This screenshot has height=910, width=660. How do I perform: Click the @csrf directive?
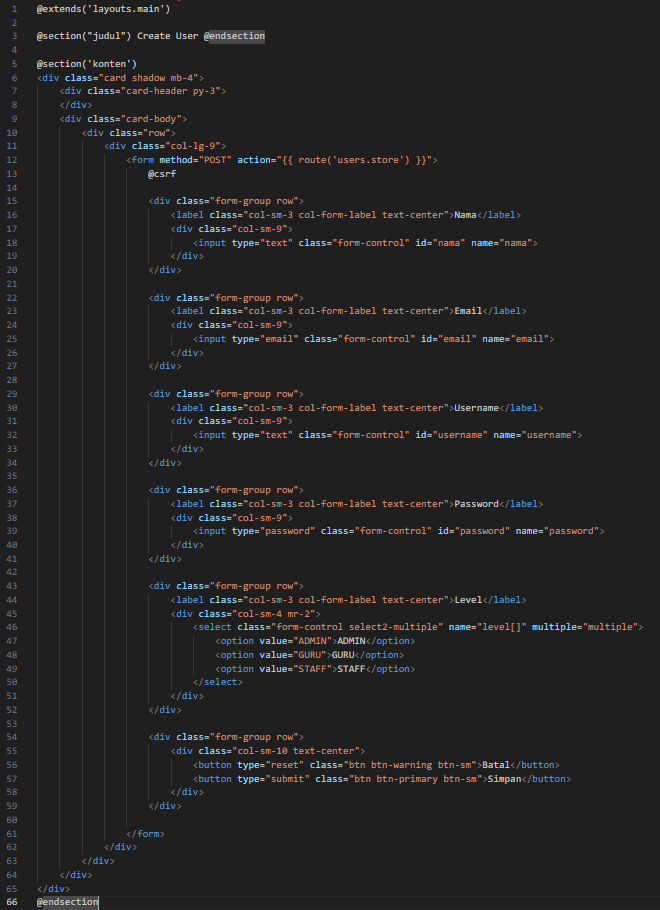[x=162, y=174]
